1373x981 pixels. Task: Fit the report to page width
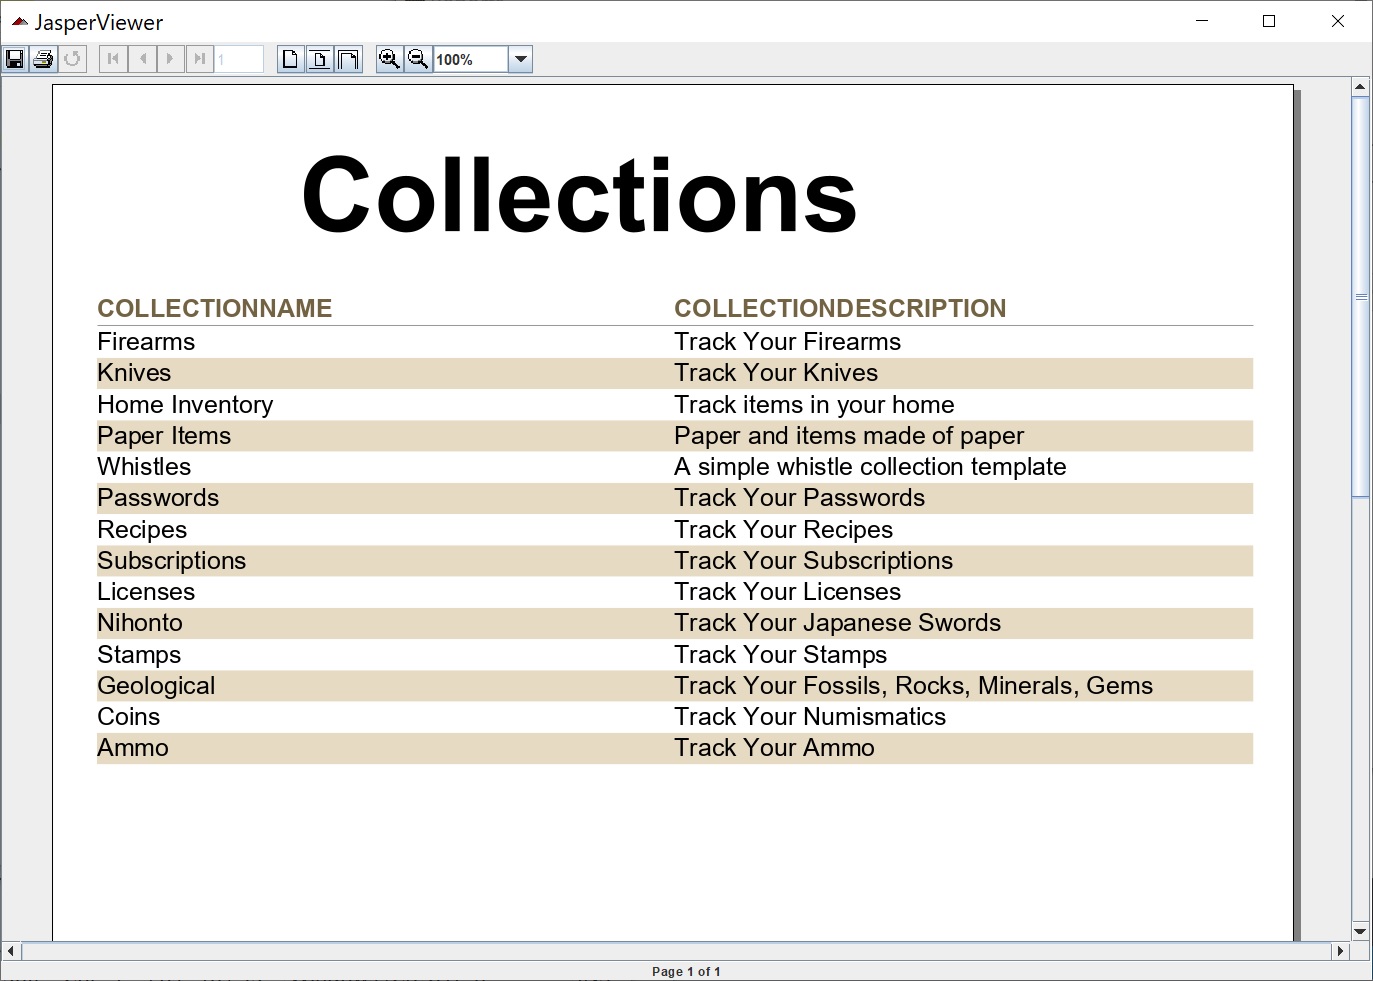click(x=347, y=59)
